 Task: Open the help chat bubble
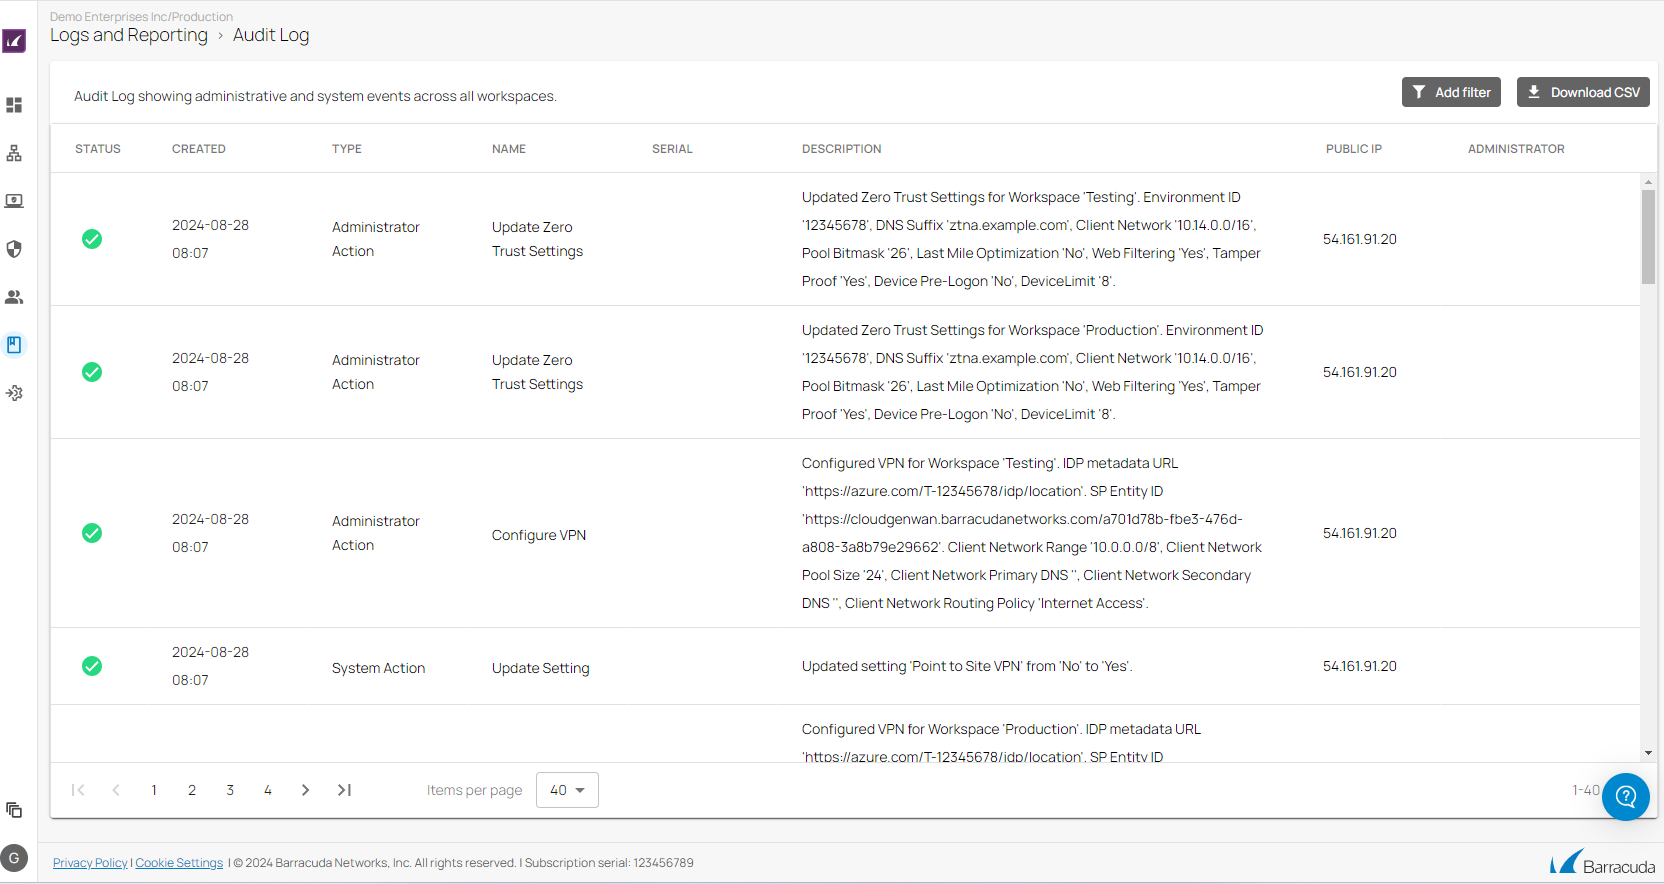[1626, 797]
